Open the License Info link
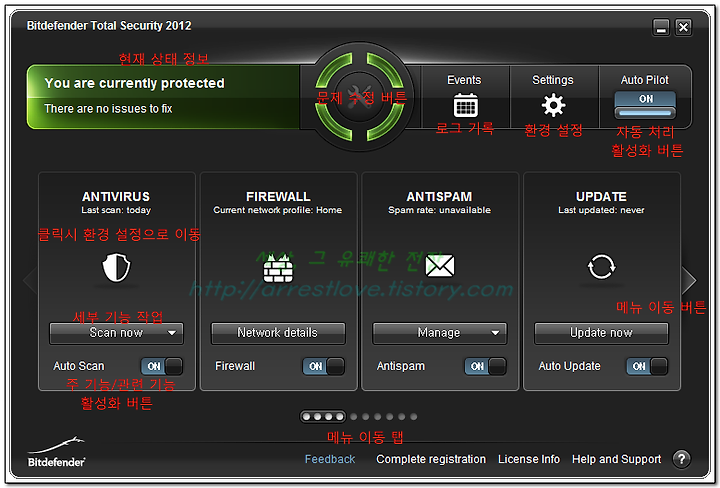Screen dimensions: 720x488 (529, 459)
